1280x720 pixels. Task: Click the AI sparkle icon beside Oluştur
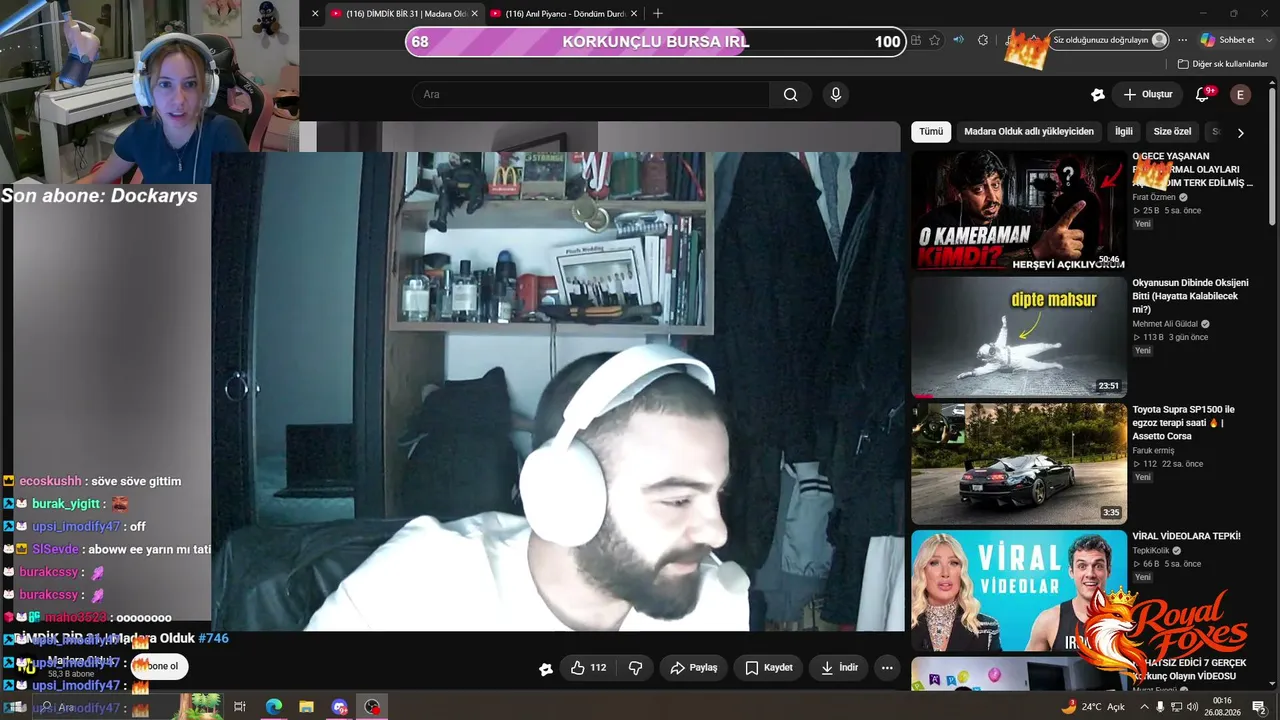tap(1098, 95)
